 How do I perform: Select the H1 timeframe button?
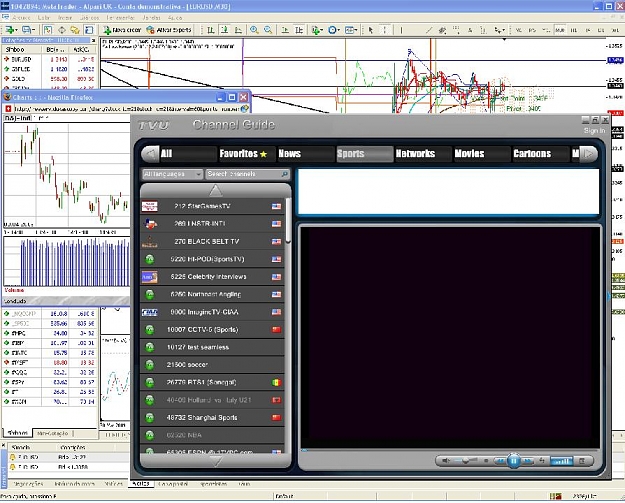click(574, 30)
